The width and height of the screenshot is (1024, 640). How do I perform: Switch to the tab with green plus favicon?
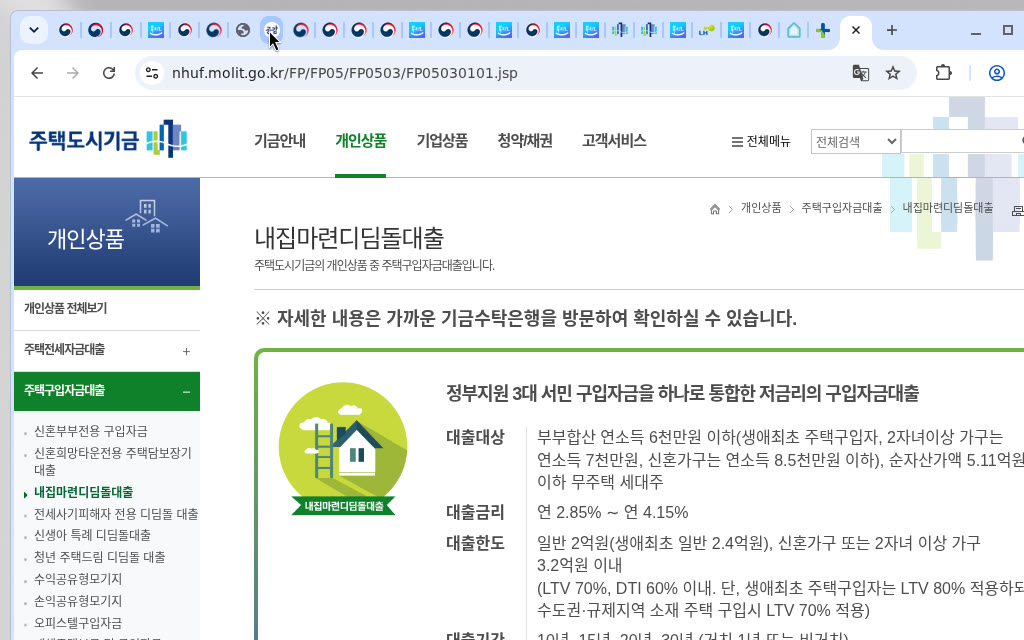point(823,30)
